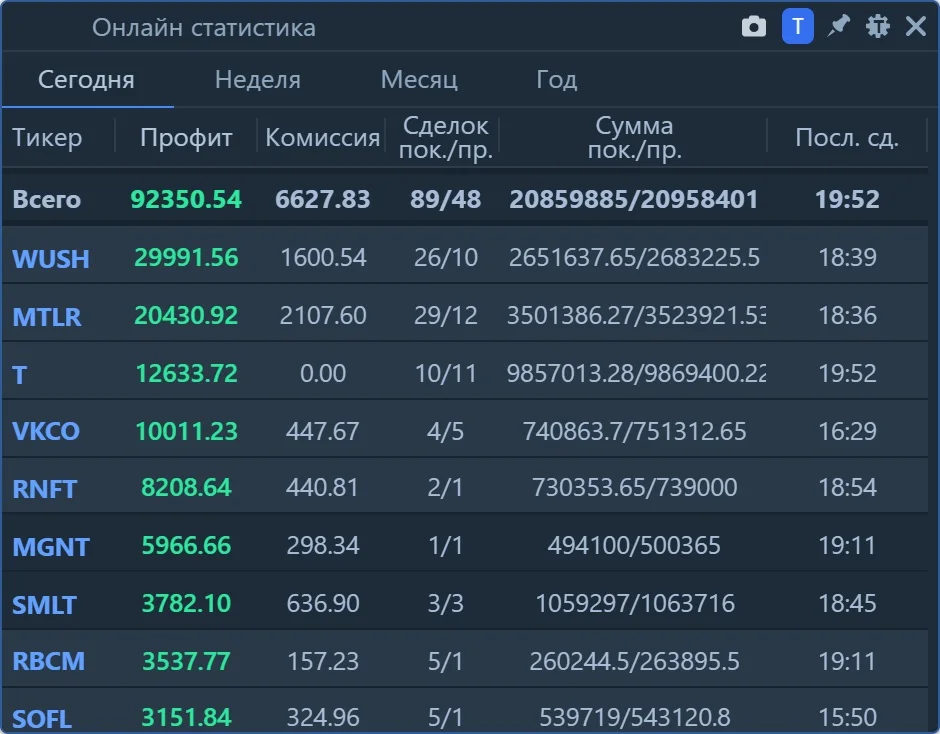The width and height of the screenshot is (940, 734).
Task: Toggle the blue T button
Action: point(797,26)
